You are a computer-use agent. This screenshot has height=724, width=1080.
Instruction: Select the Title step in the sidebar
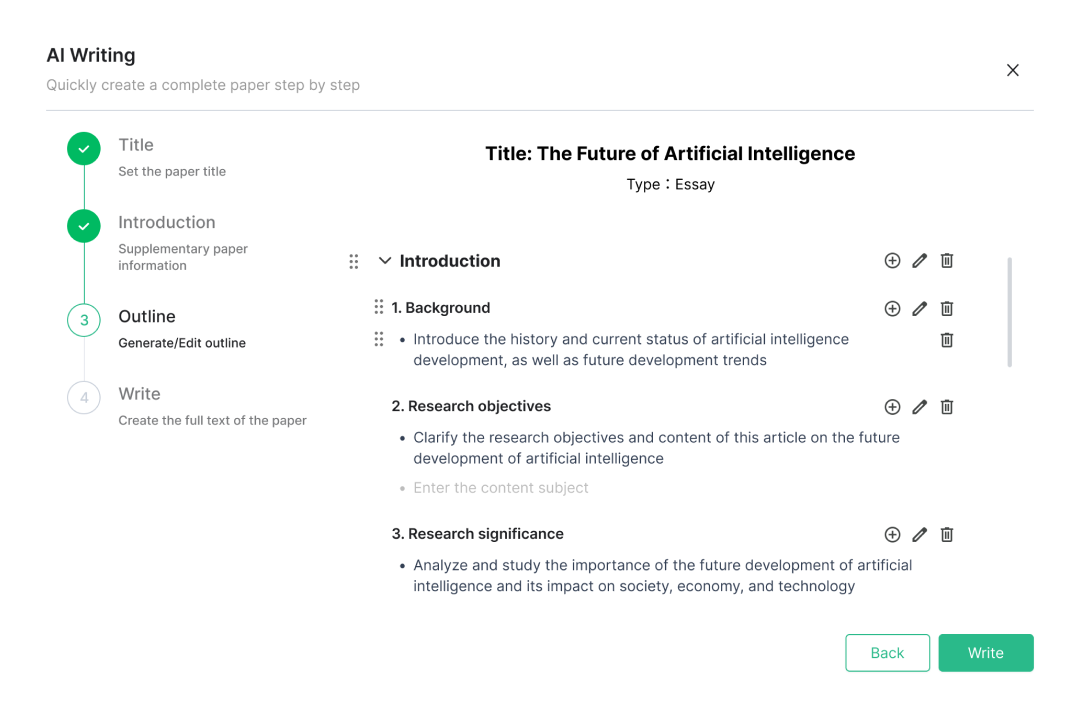[136, 144]
